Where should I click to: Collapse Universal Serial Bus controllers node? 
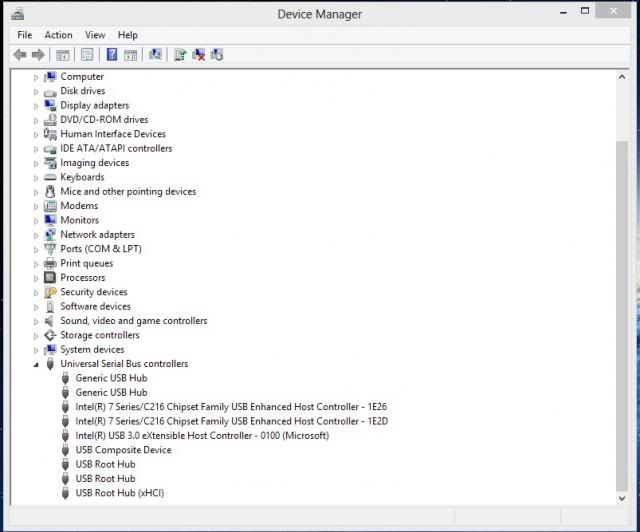[x=37, y=365]
